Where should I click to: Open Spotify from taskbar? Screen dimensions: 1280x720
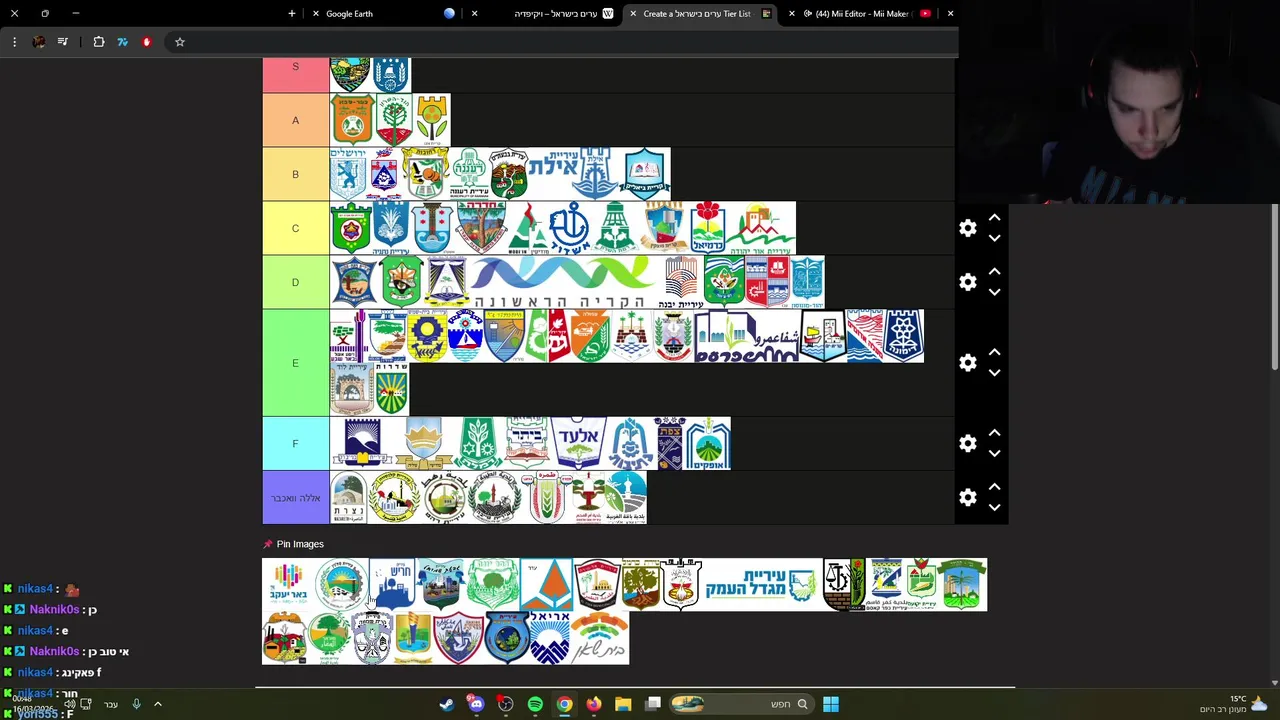click(x=535, y=704)
